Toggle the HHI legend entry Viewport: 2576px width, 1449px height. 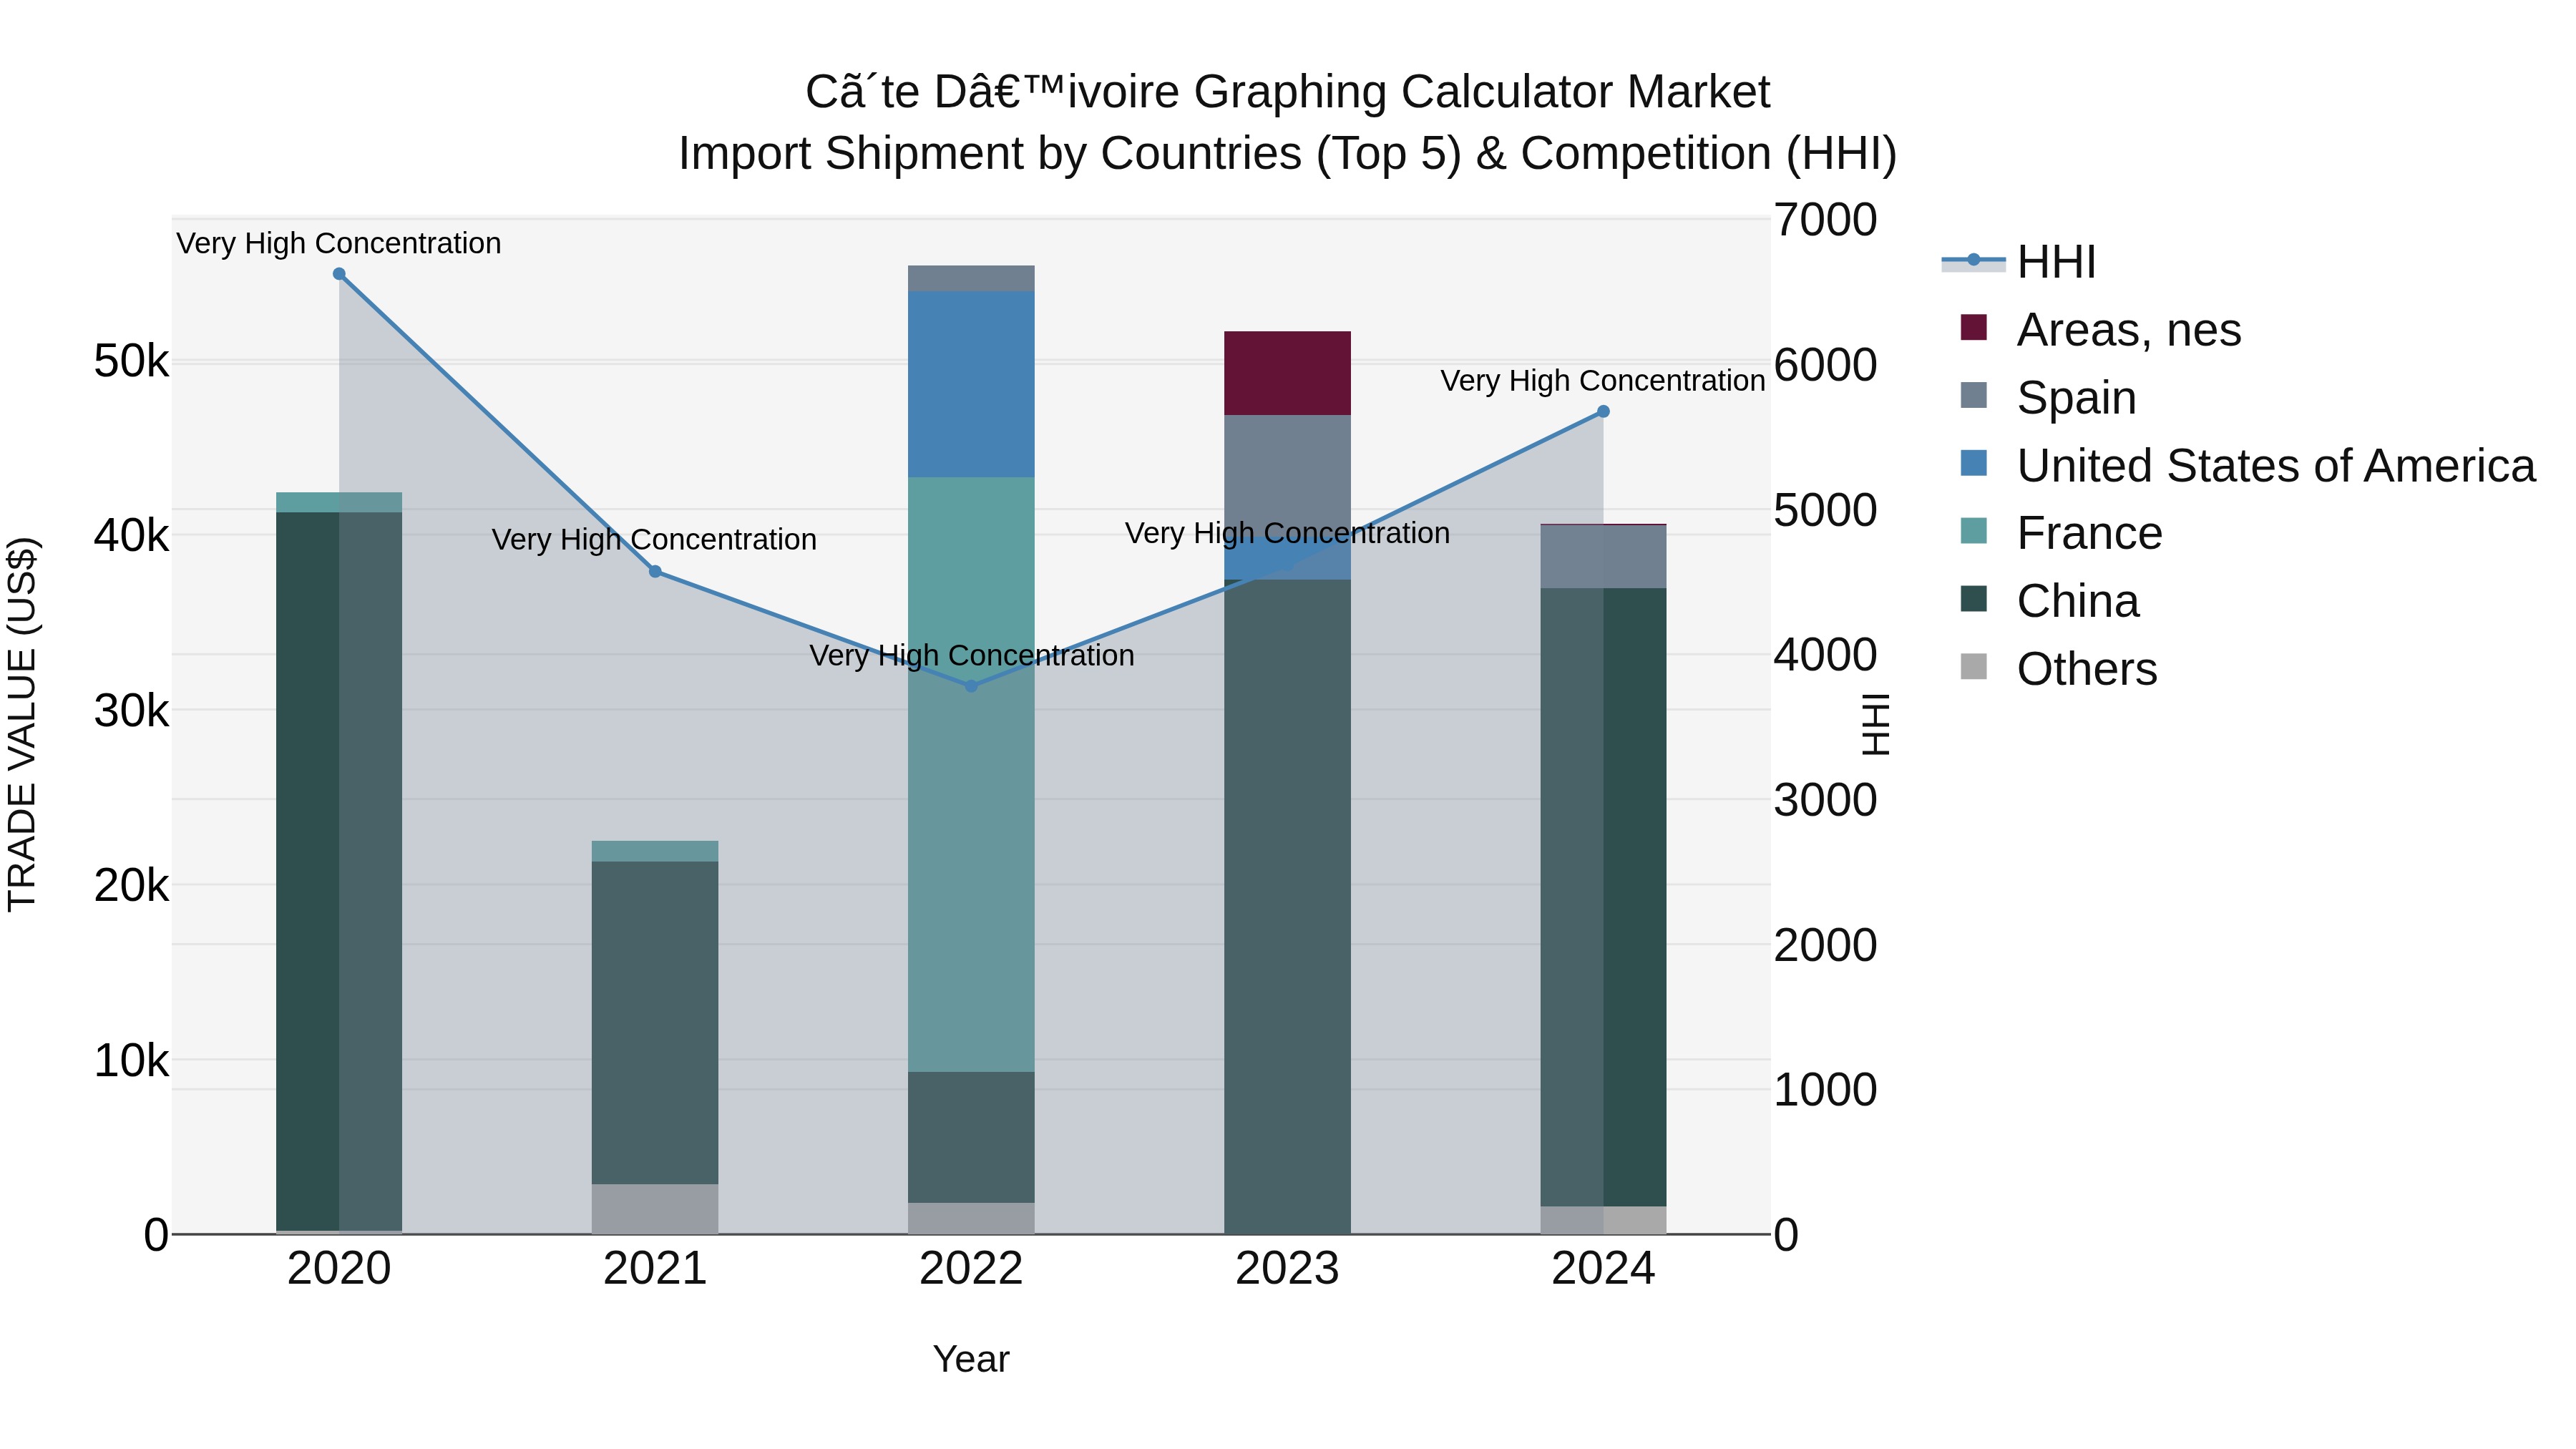coord(2020,262)
